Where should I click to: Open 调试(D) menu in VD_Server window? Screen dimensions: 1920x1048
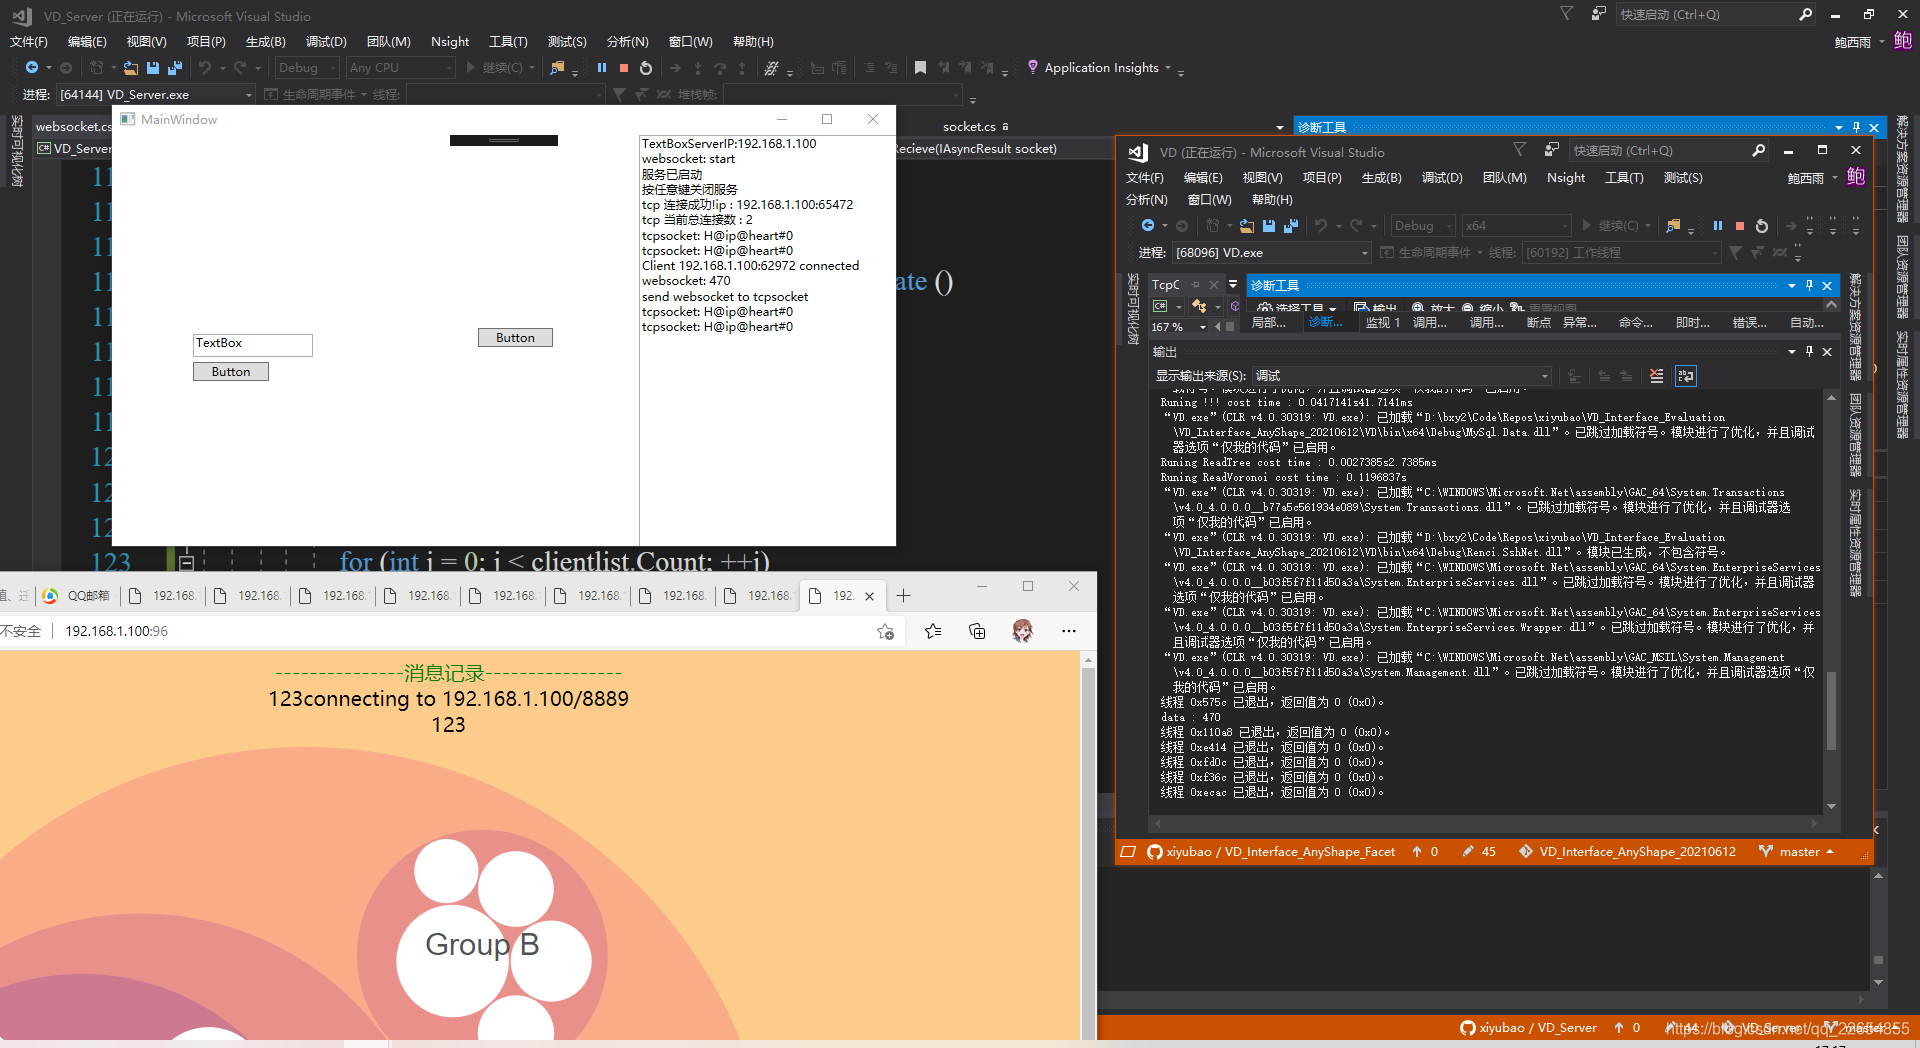[326, 41]
